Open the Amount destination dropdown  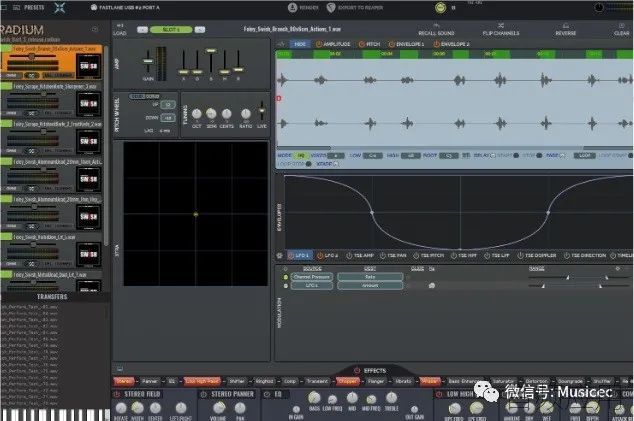370,286
